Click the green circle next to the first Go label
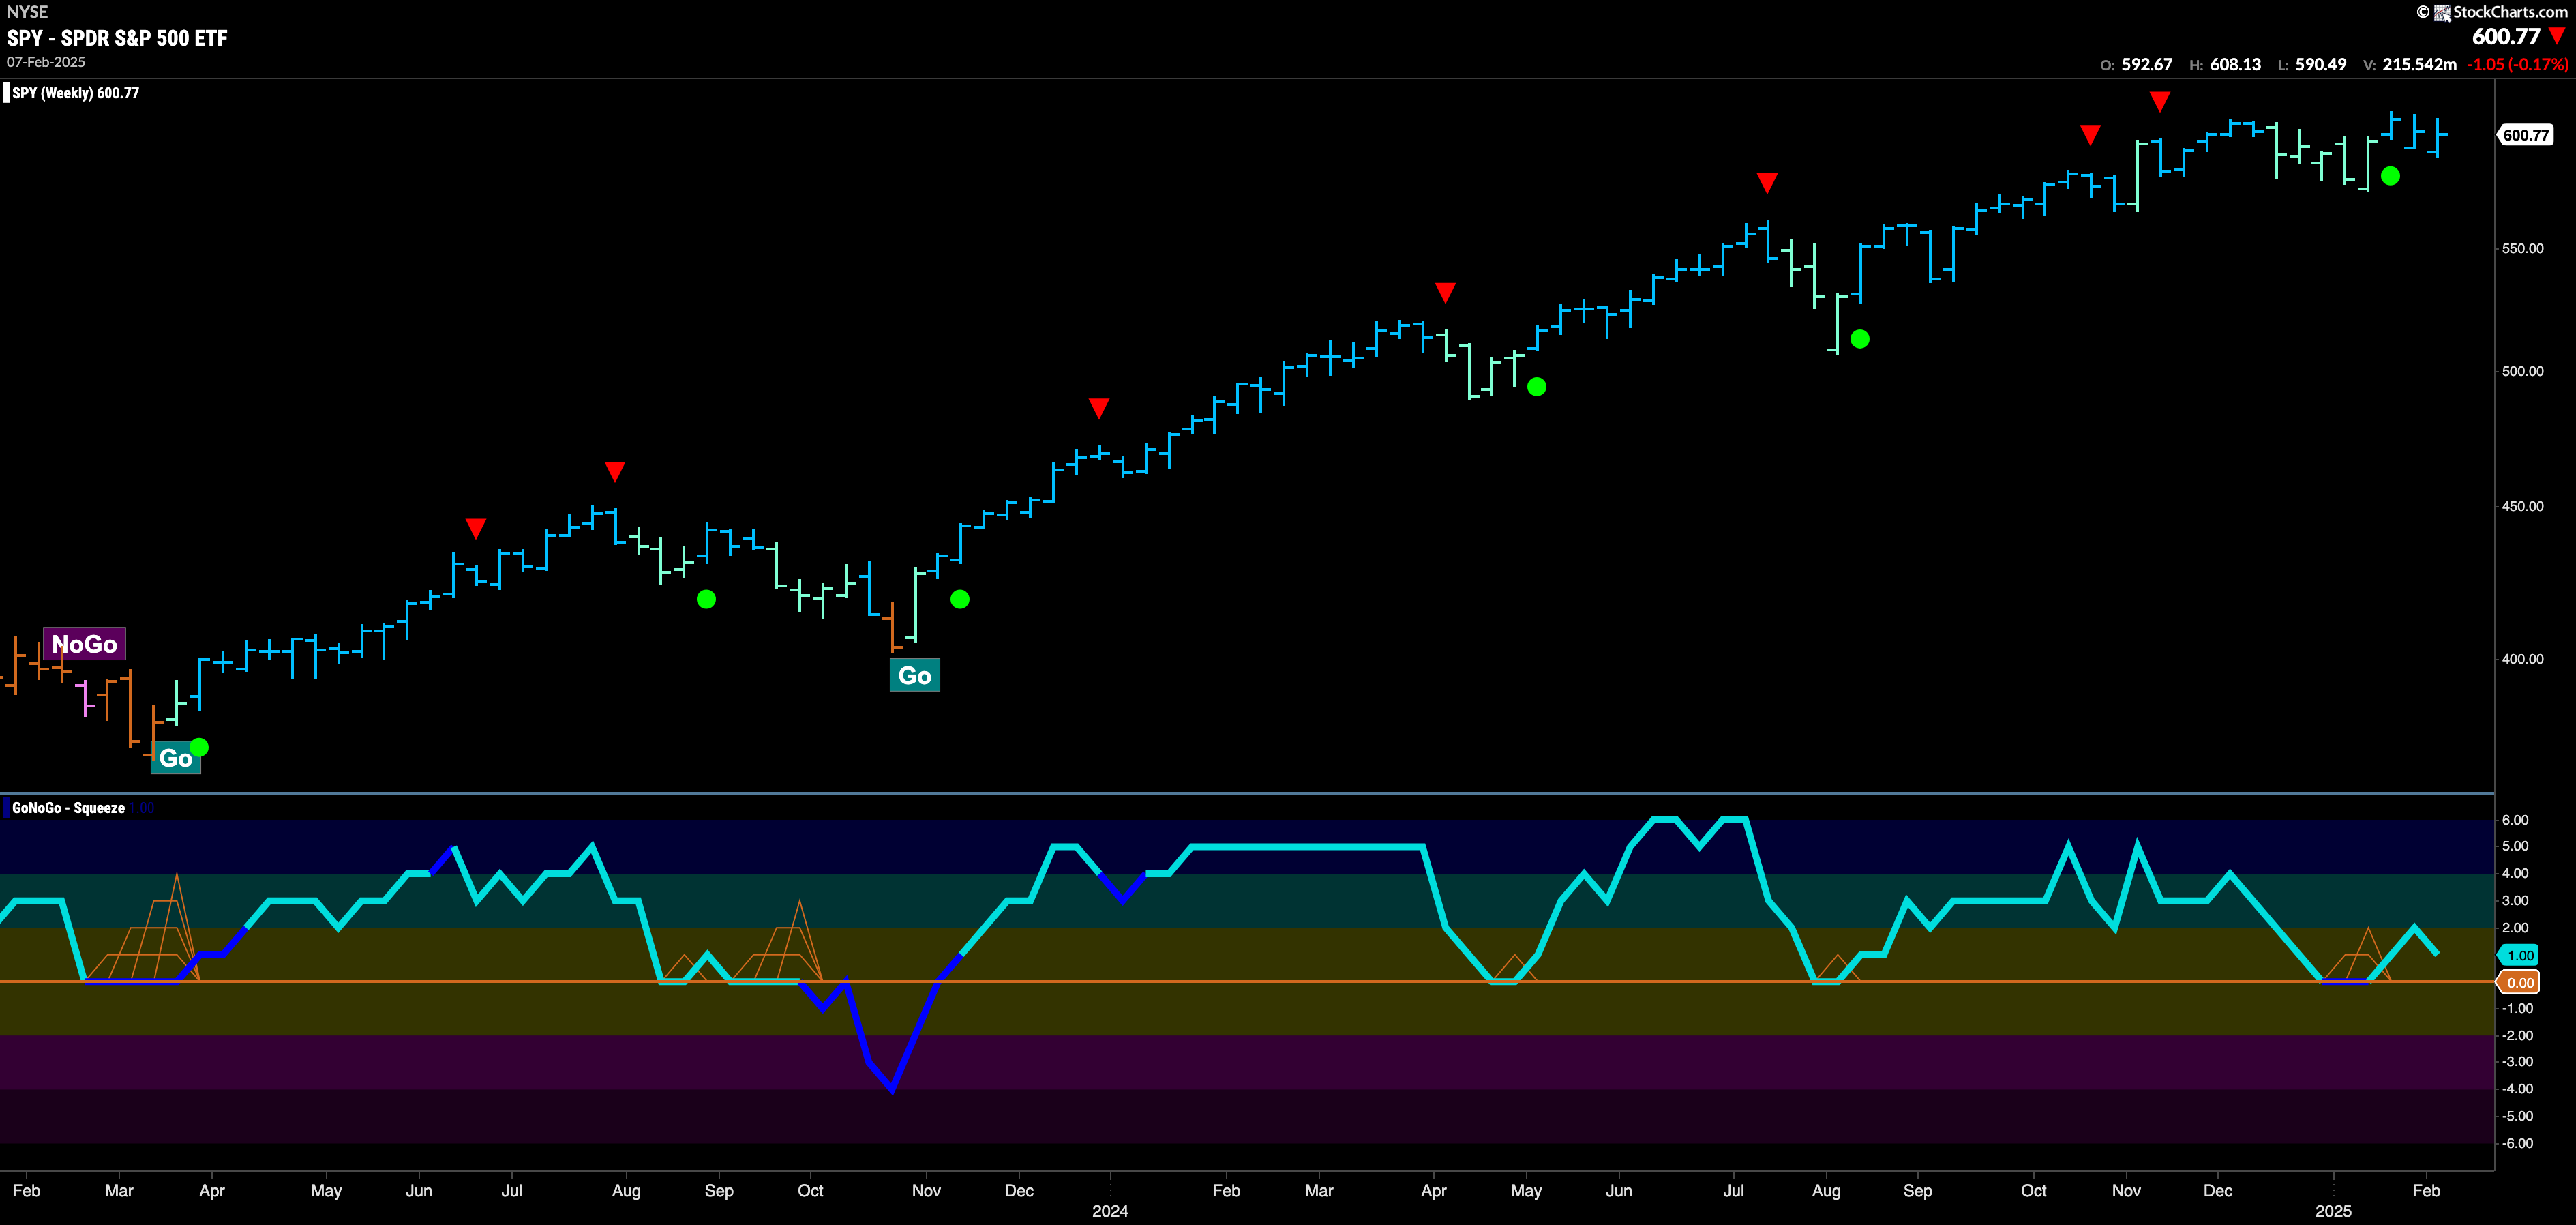Image resolution: width=2576 pixels, height=1225 pixels. pos(199,747)
